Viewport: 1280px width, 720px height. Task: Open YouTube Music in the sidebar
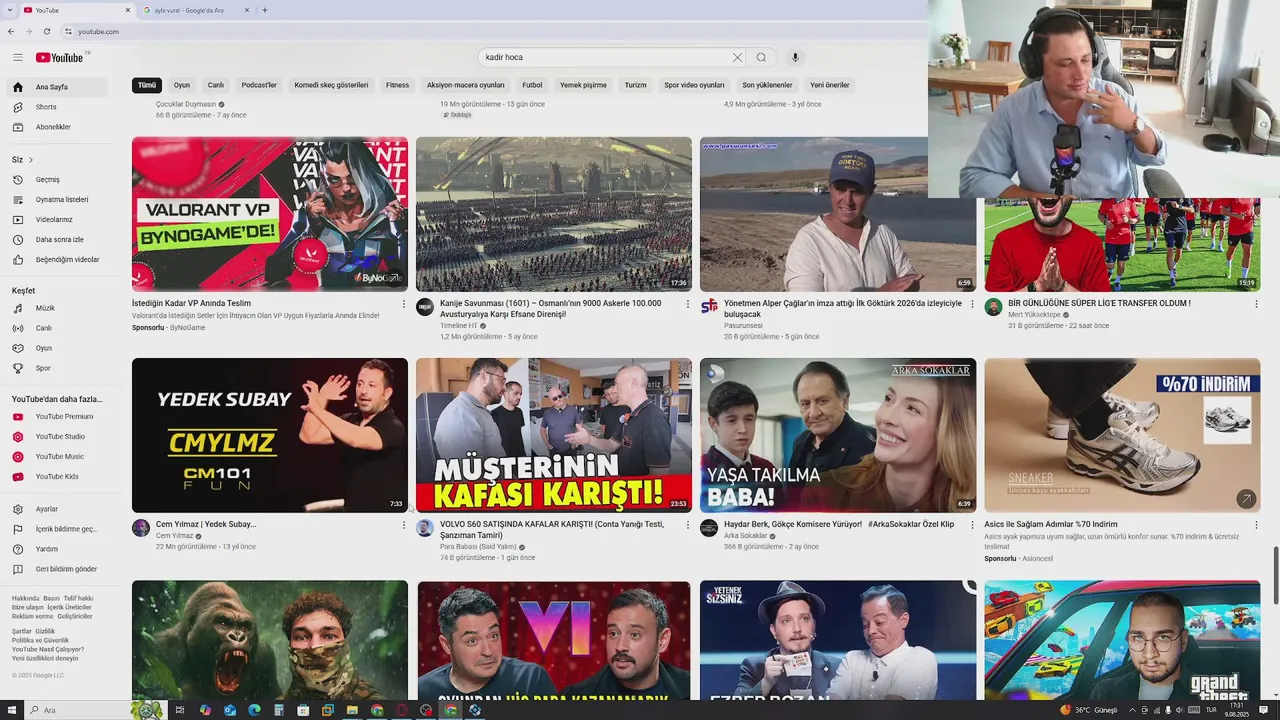point(62,457)
